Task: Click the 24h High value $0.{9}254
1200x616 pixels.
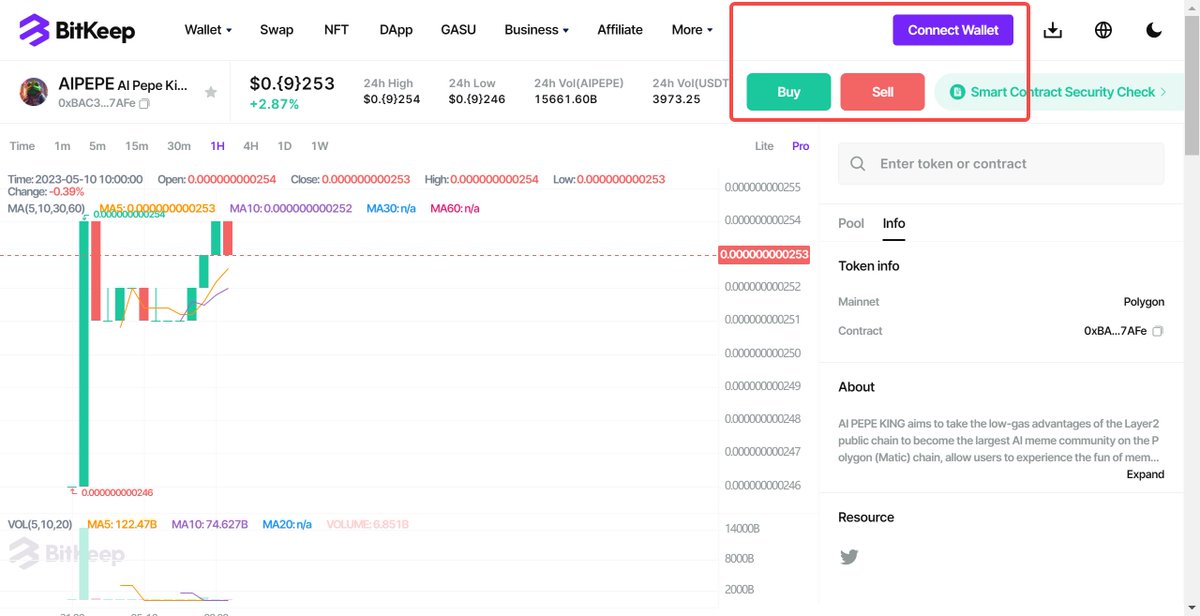Action: coord(391,99)
